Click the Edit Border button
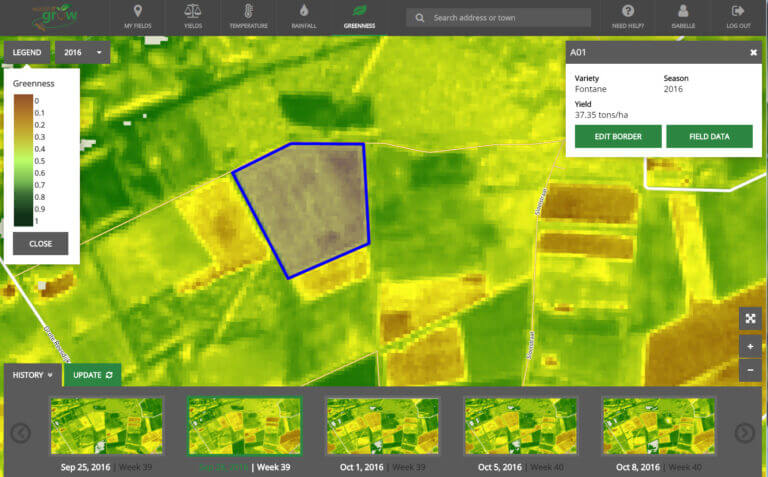 pos(618,137)
